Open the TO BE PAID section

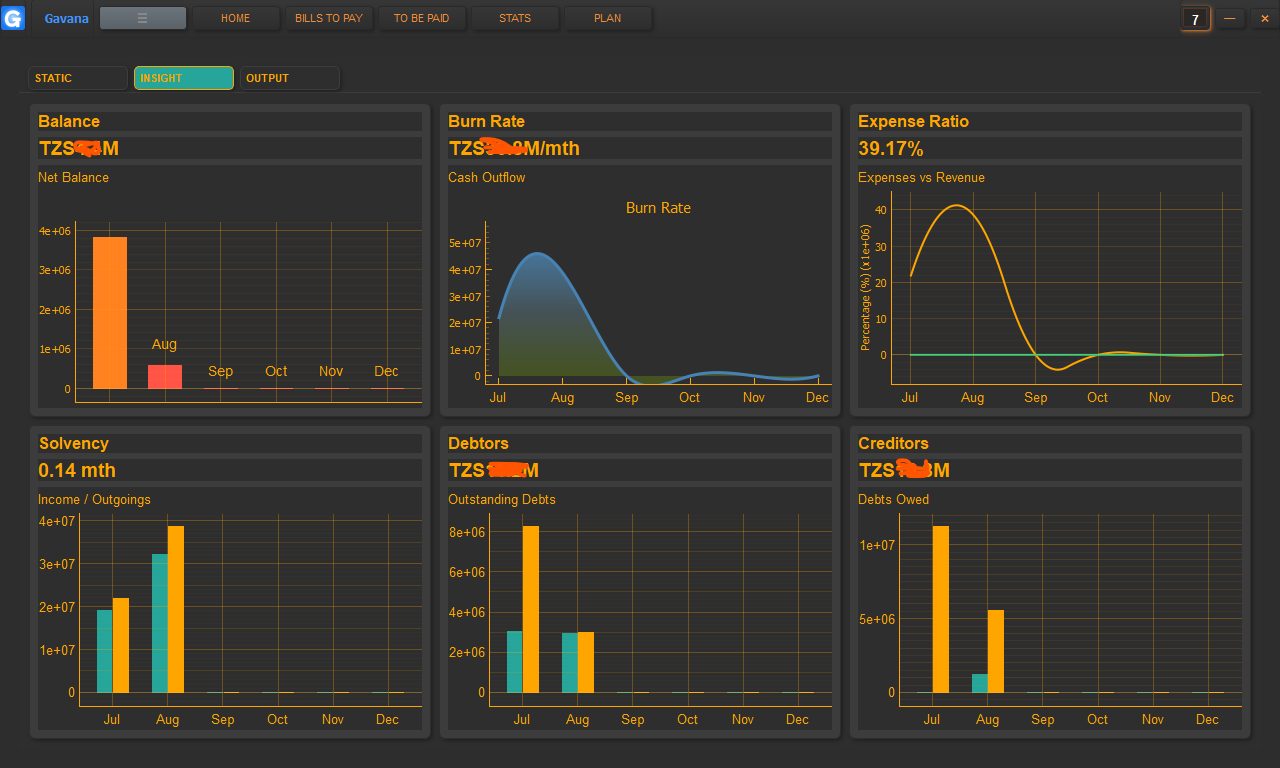422,18
